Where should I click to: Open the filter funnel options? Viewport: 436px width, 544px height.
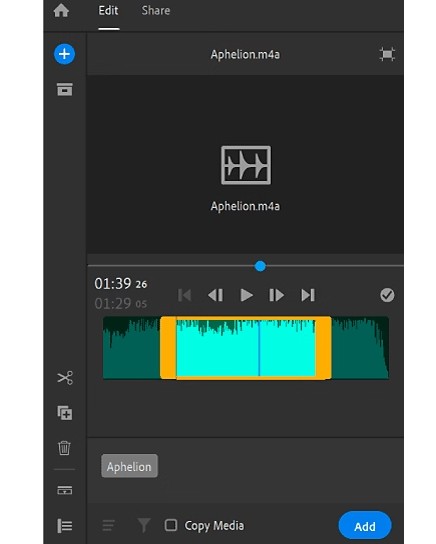pyautogui.click(x=144, y=525)
